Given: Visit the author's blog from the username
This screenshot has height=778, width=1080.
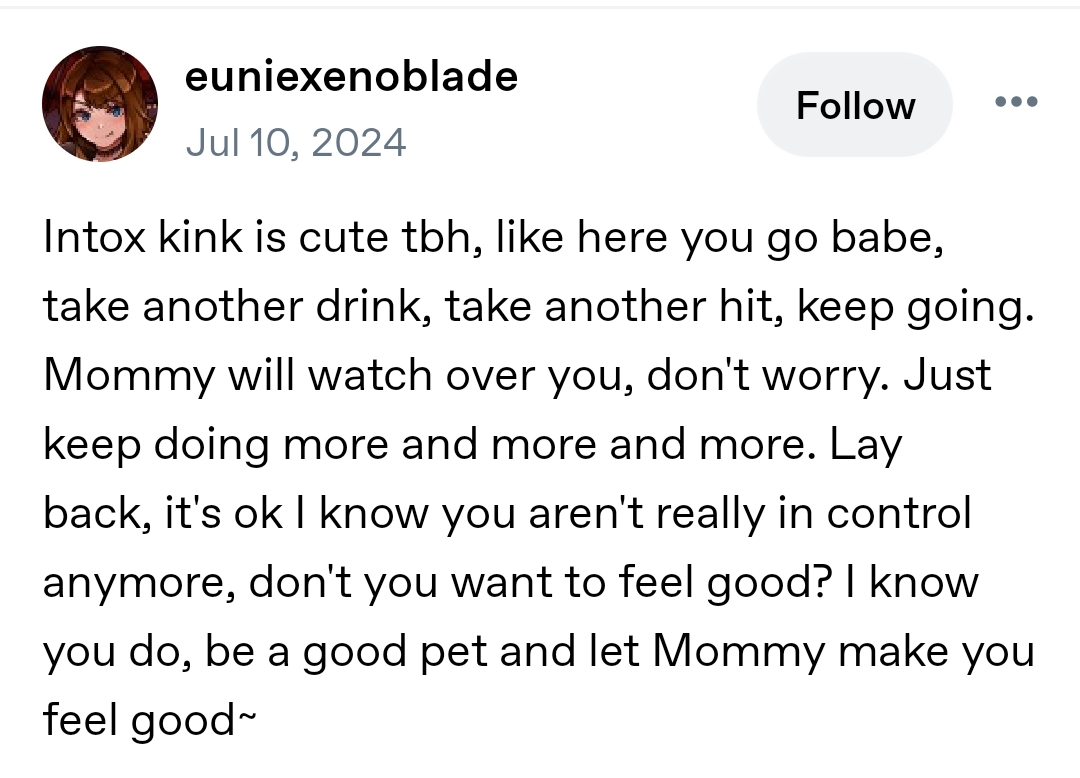Looking at the screenshot, I should [x=352, y=76].
